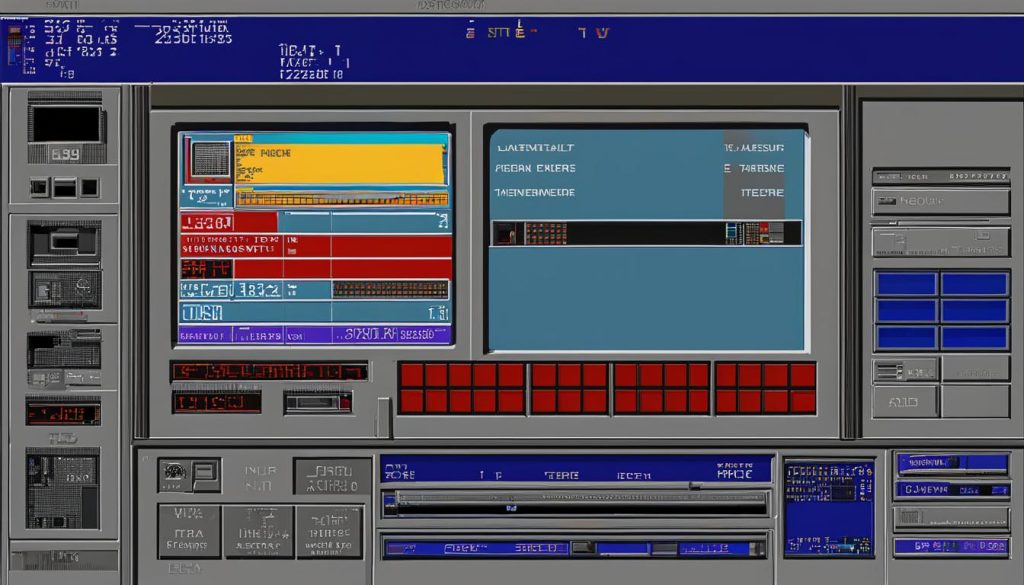Screen dimensions: 1024x585
Task: Select the third text row in the right blue screen
Action: [x=640, y=193]
